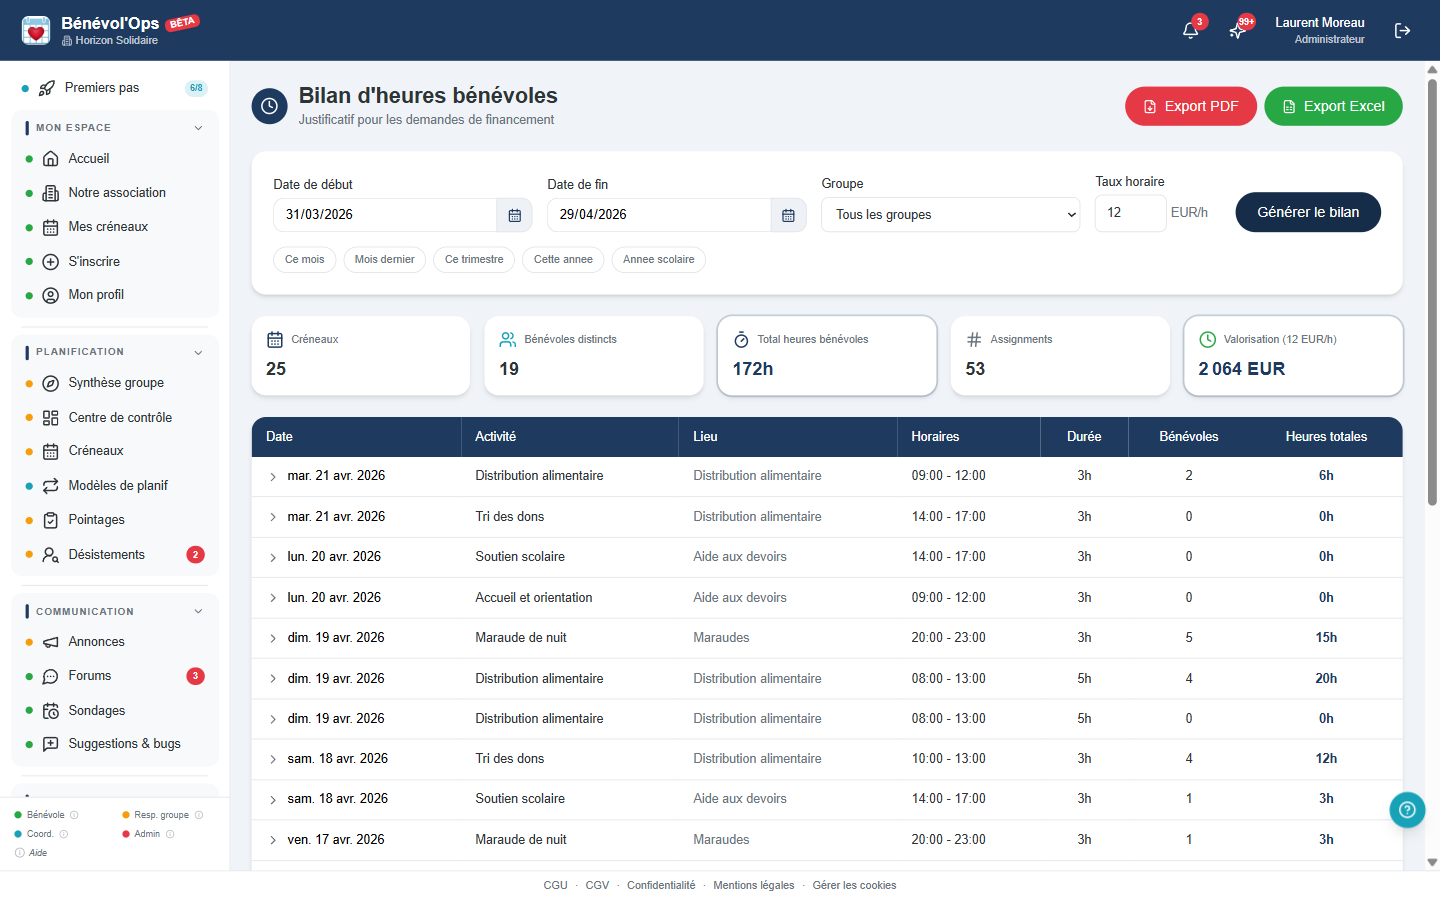Click the Export PDF button
This screenshot has width=1440, height=900.
coord(1190,106)
